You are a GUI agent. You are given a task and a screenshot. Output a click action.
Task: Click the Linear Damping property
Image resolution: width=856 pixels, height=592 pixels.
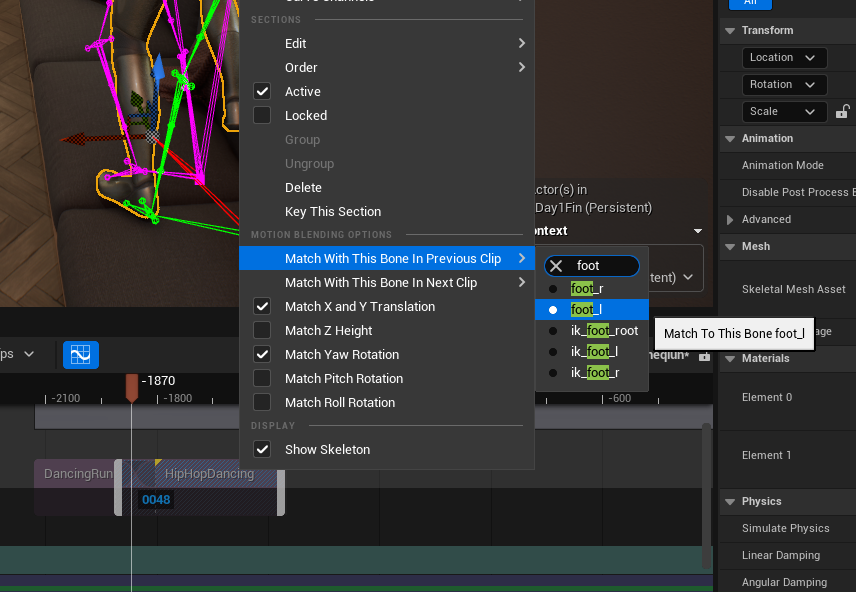[x=781, y=555]
